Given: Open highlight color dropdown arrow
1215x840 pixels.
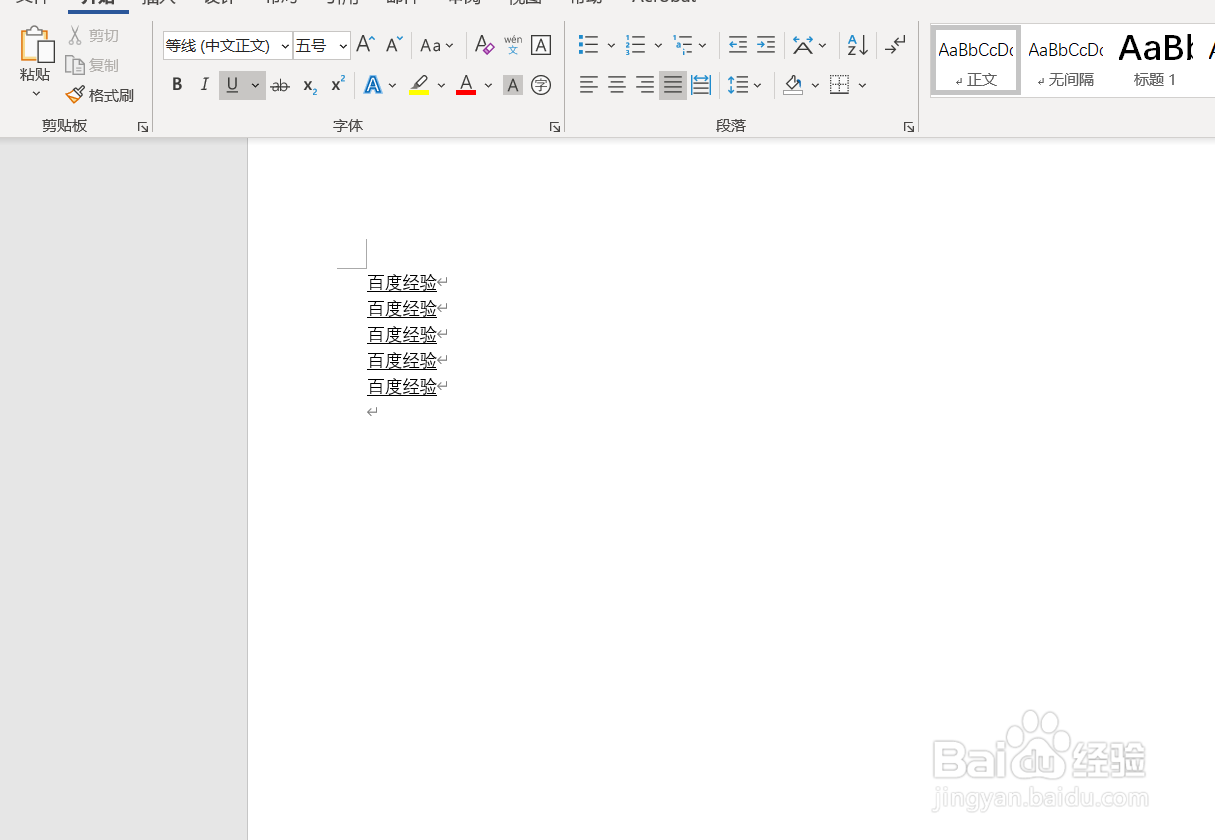Looking at the screenshot, I should click(x=441, y=85).
